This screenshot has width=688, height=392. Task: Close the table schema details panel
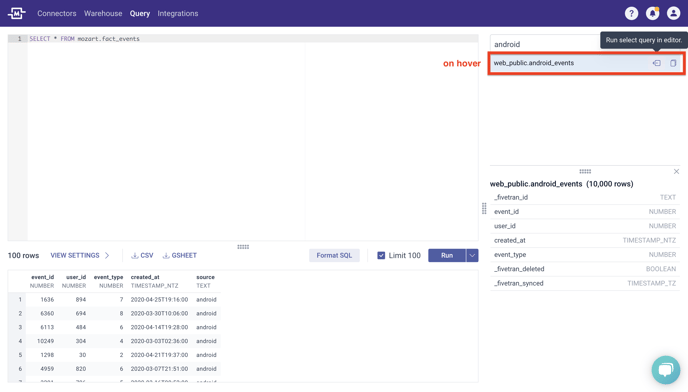pyautogui.click(x=676, y=172)
